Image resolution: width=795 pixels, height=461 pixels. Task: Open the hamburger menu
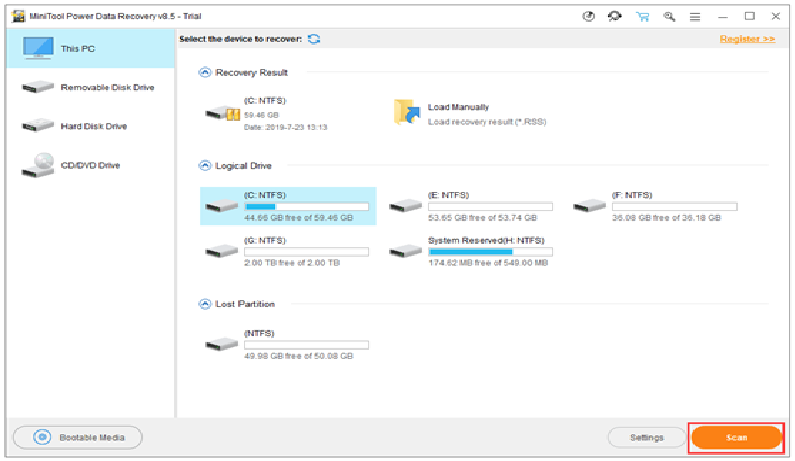point(695,17)
